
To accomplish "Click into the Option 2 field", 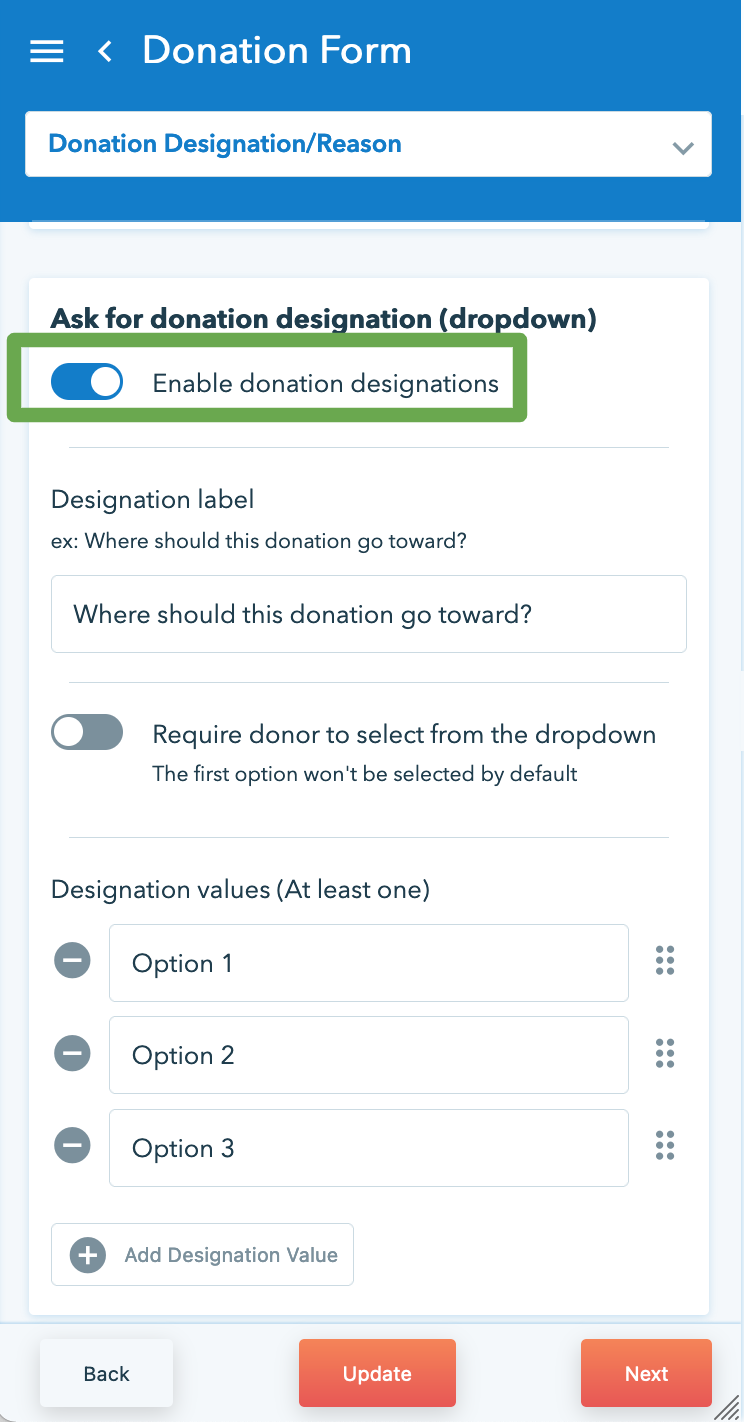I will click(x=368, y=1055).
